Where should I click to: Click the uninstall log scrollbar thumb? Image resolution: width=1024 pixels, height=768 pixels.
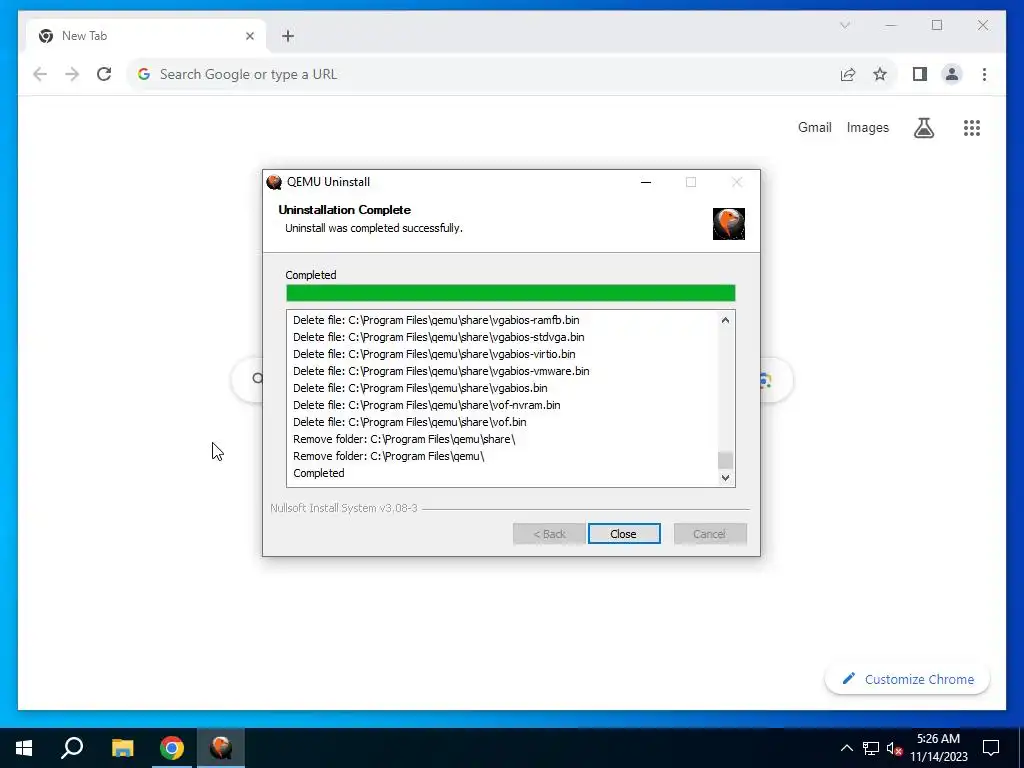click(725, 460)
